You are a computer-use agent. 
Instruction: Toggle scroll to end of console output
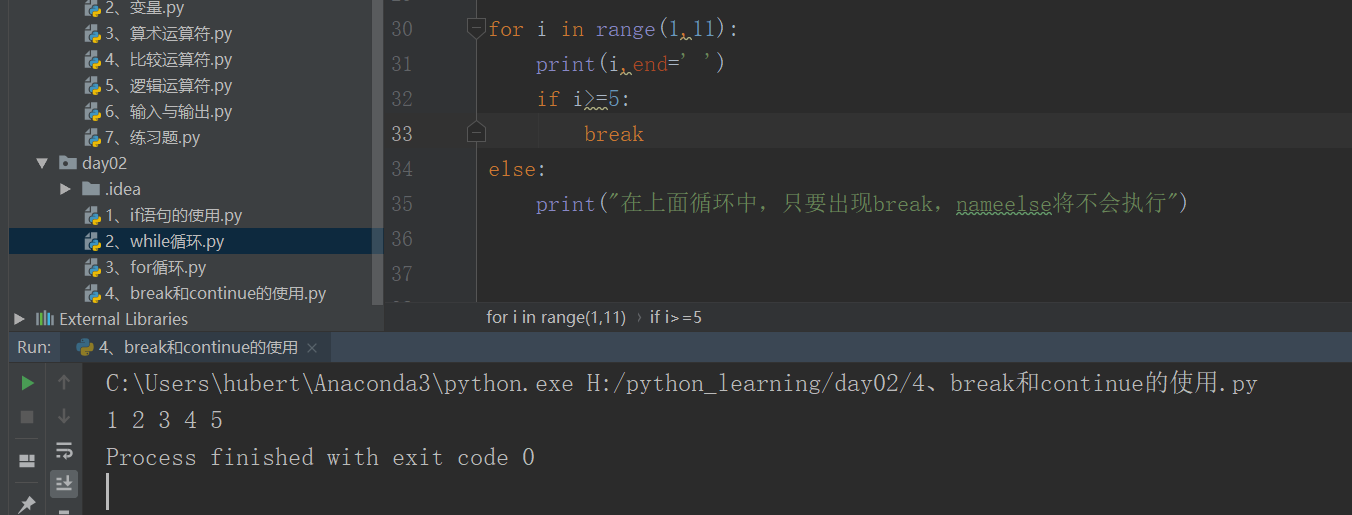[x=64, y=484]
